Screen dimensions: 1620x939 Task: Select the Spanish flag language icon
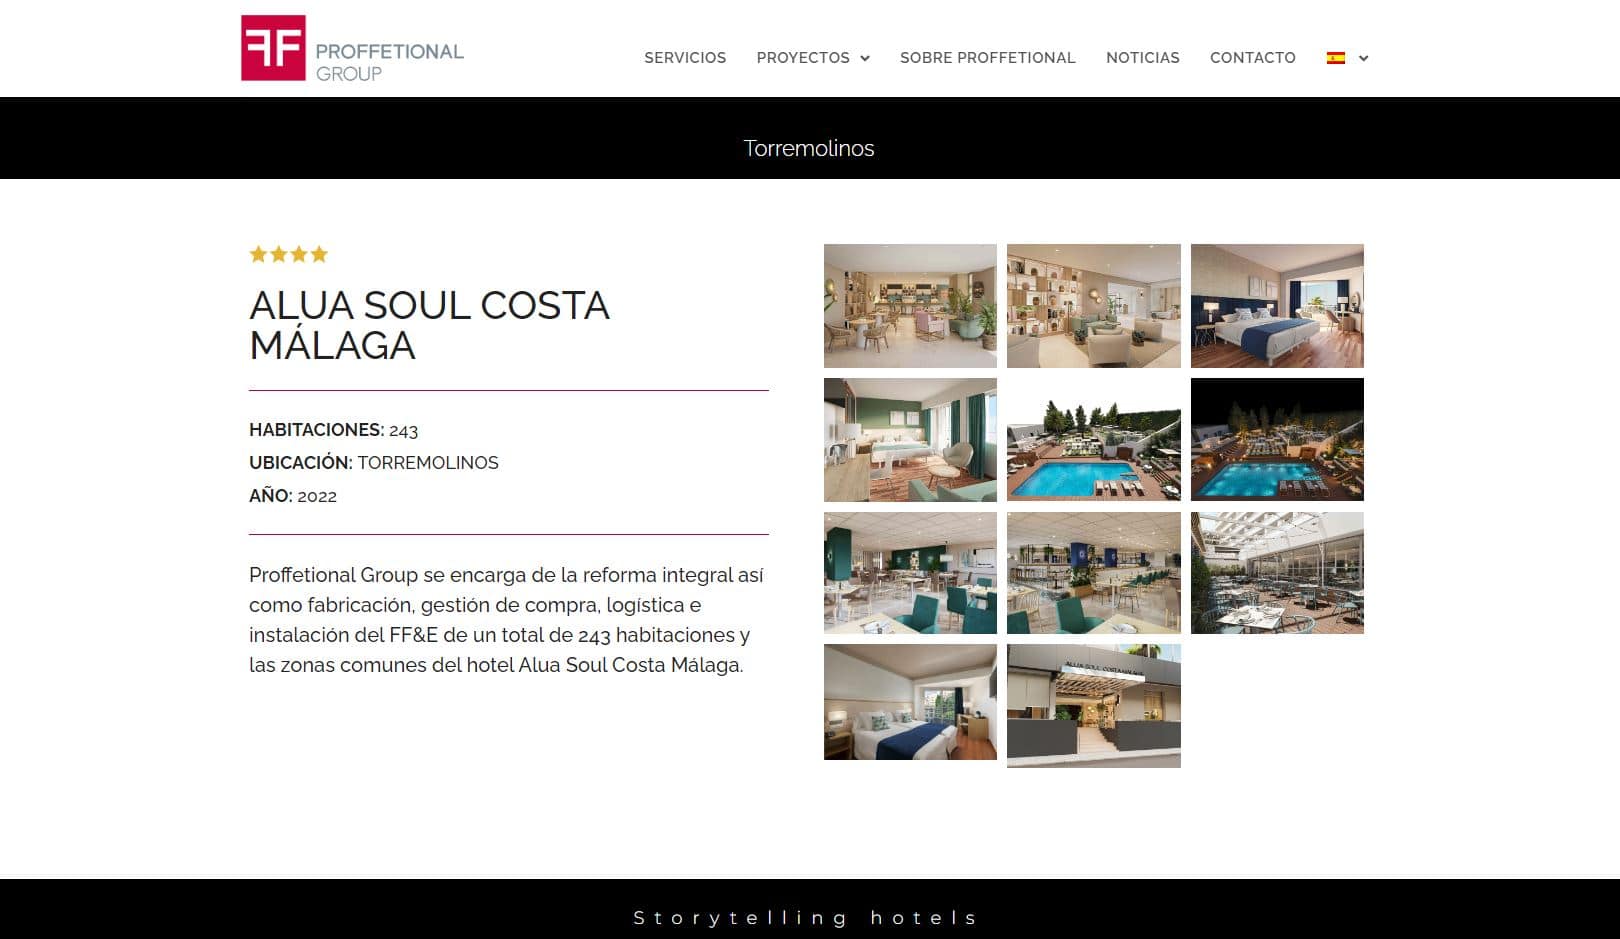click(1336, 58)
